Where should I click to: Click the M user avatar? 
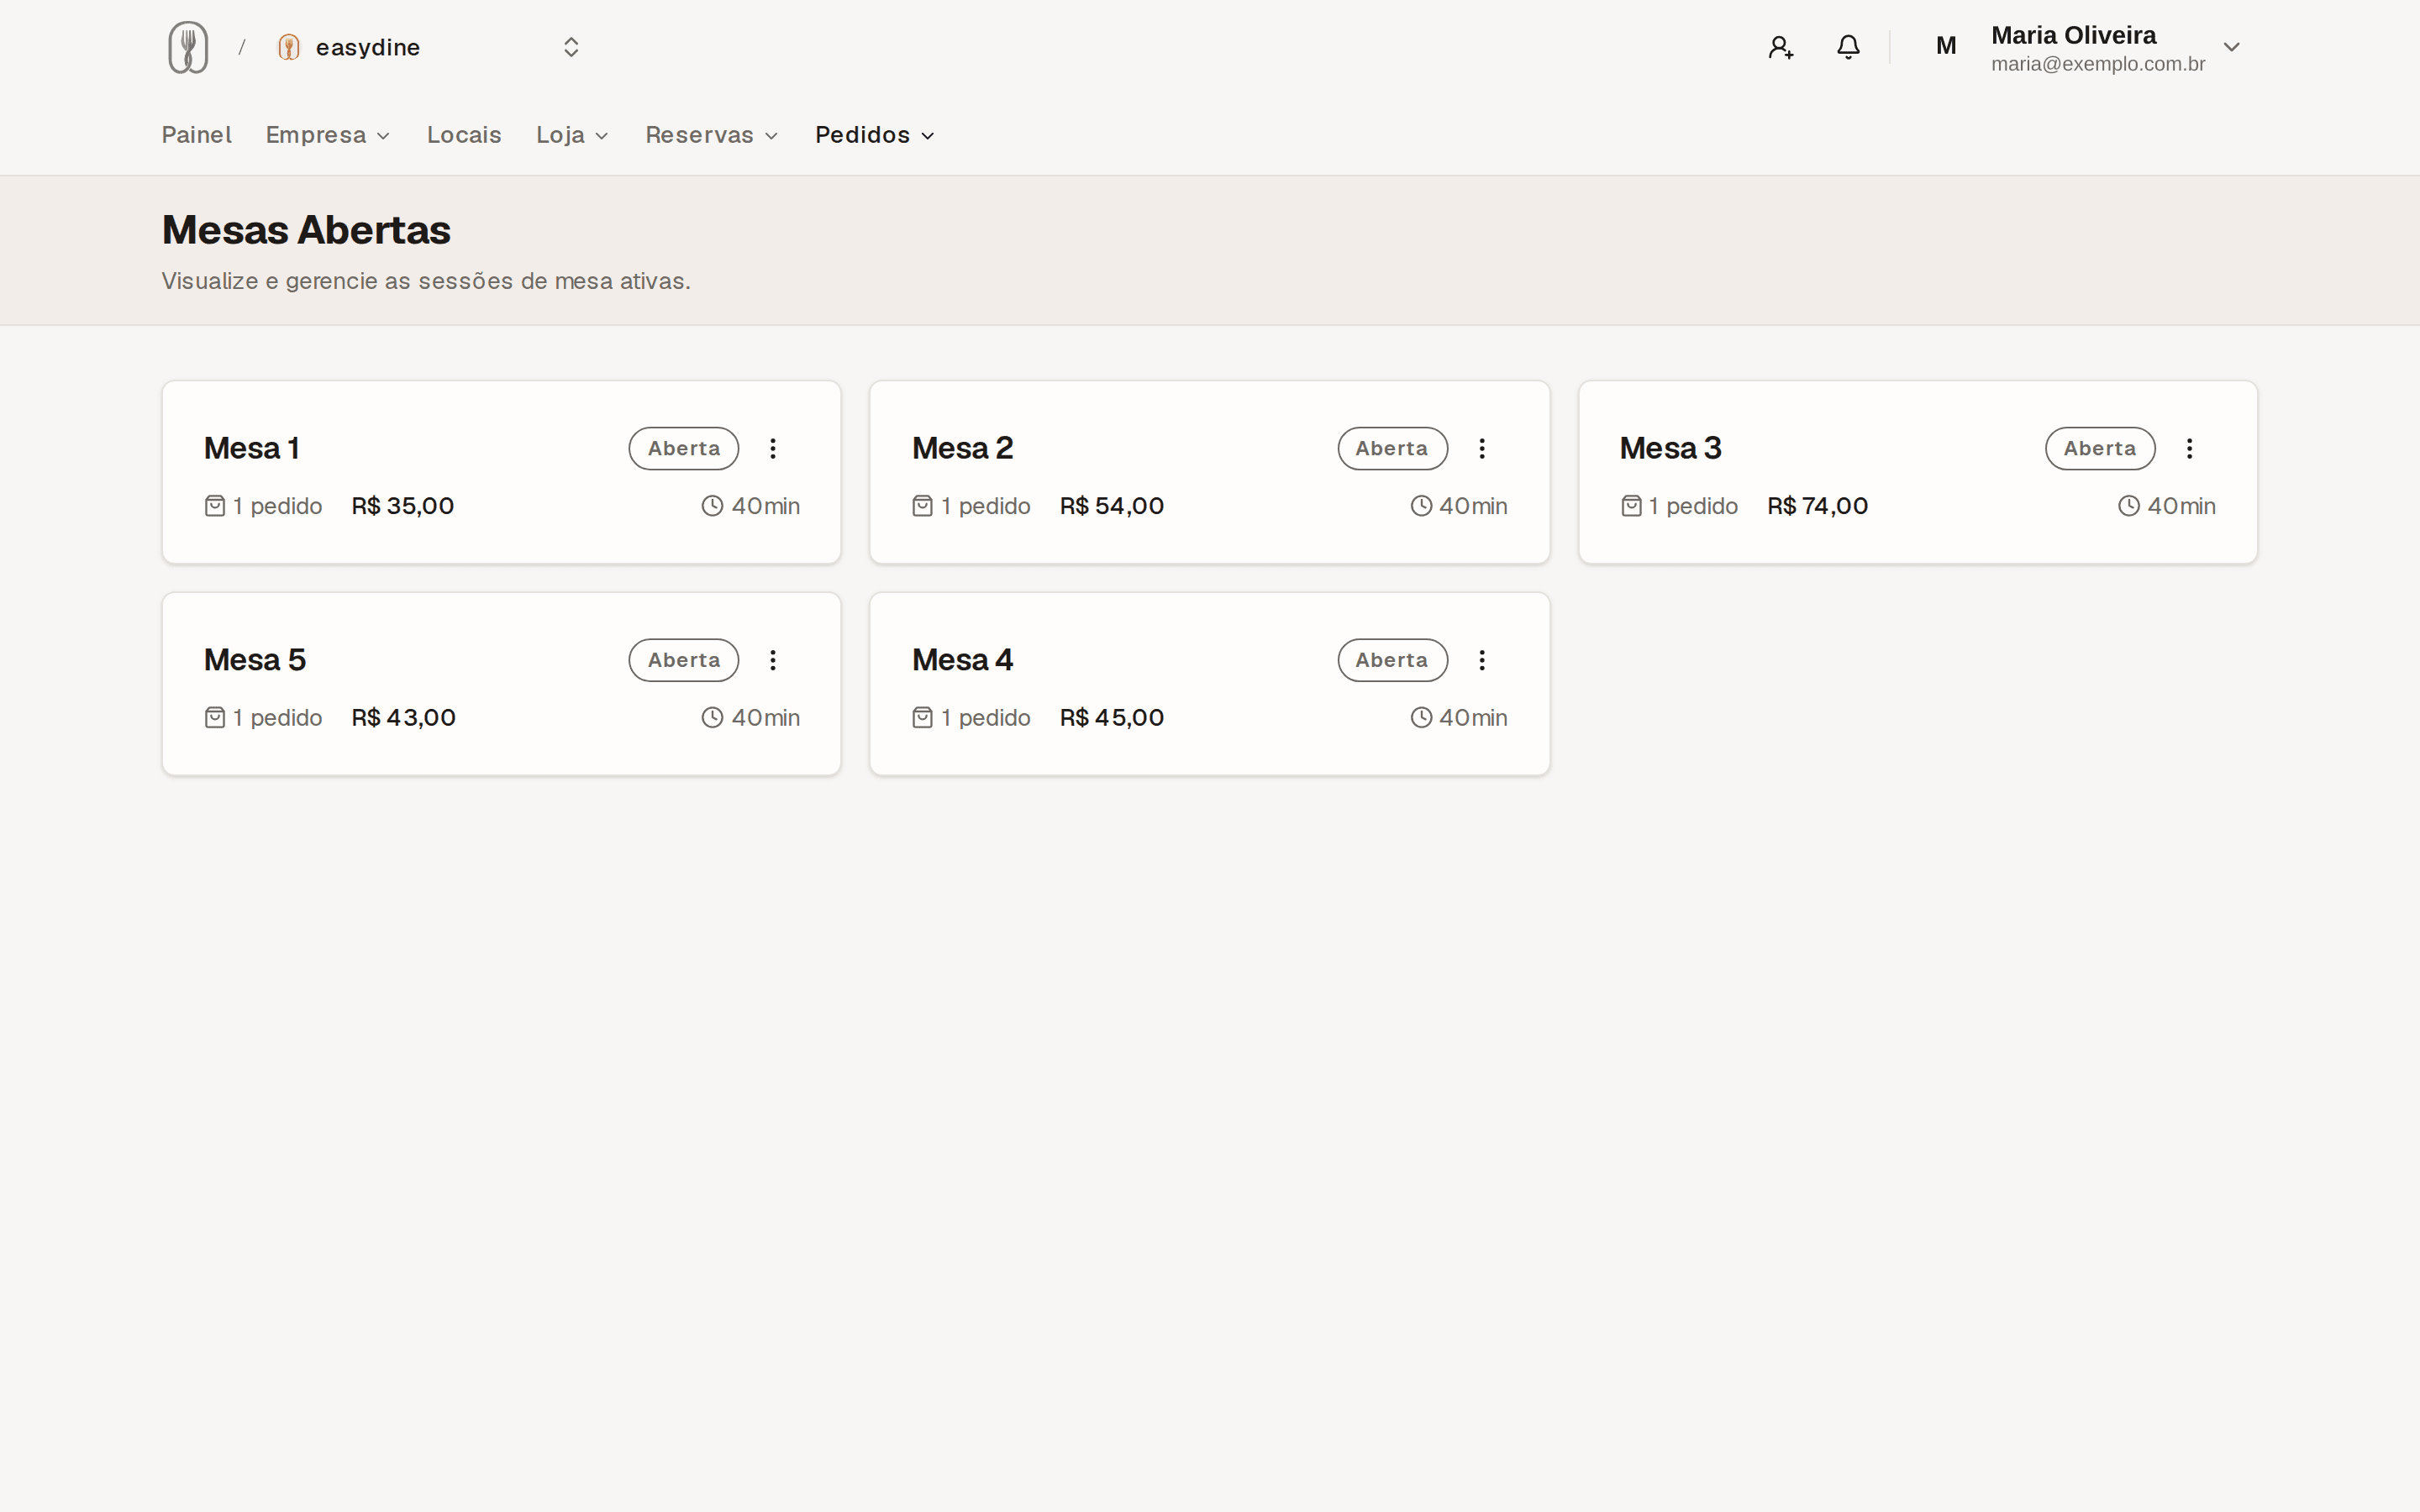coord(1946,47)
